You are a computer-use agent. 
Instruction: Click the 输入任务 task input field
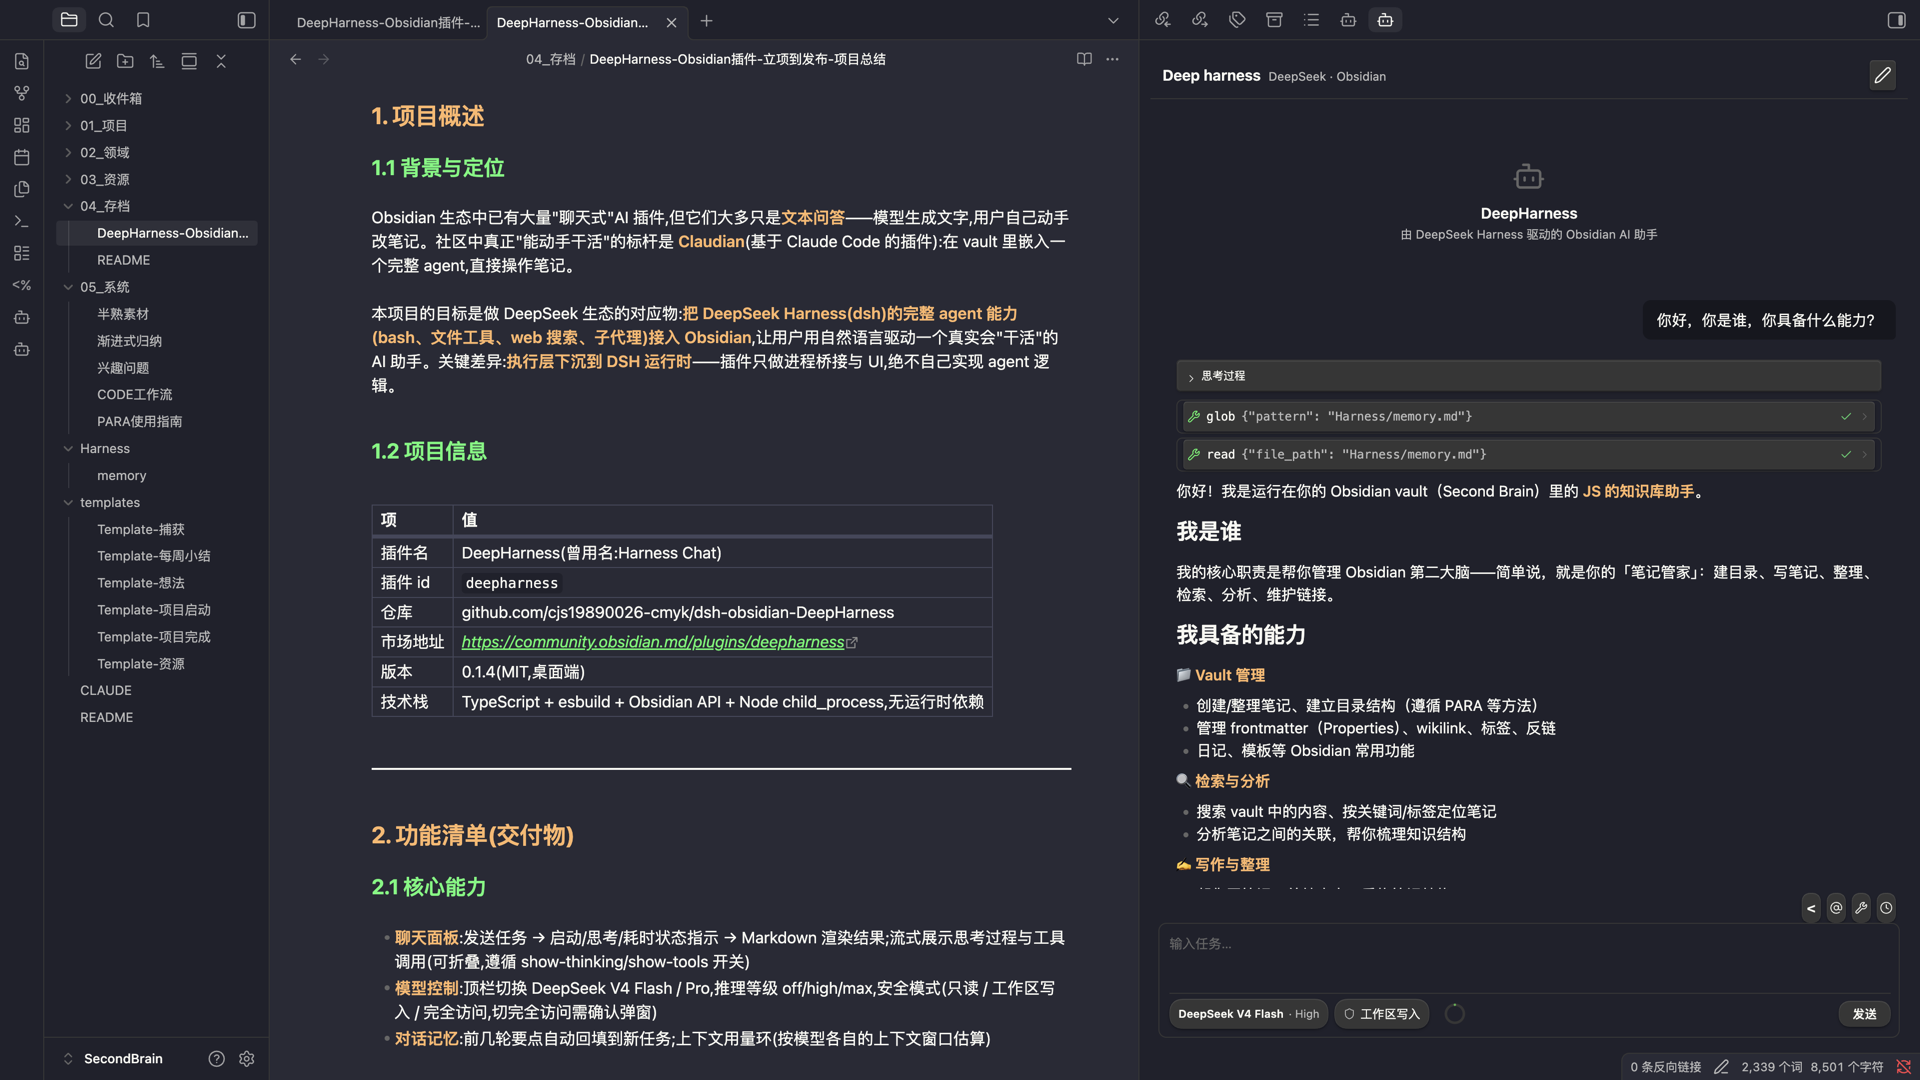1528,956
